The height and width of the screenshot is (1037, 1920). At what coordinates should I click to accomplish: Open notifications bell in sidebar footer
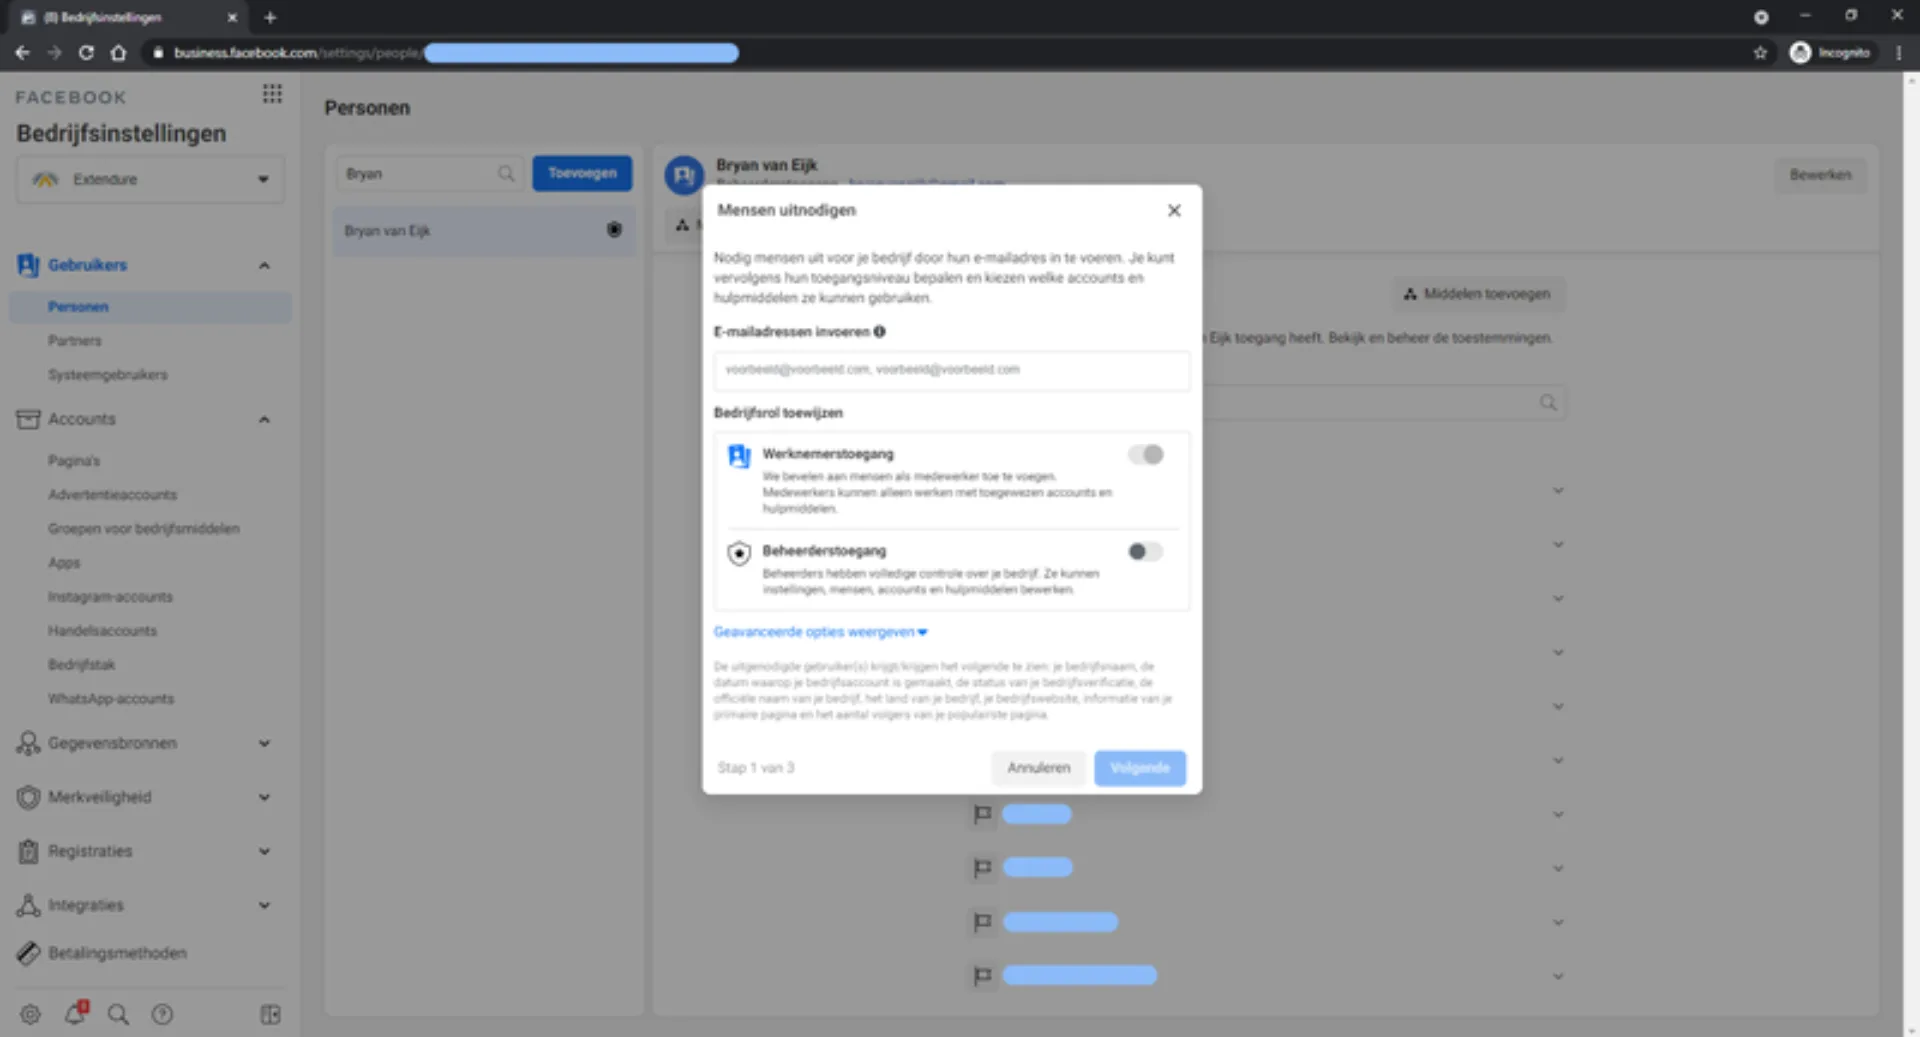(75, 1013)
